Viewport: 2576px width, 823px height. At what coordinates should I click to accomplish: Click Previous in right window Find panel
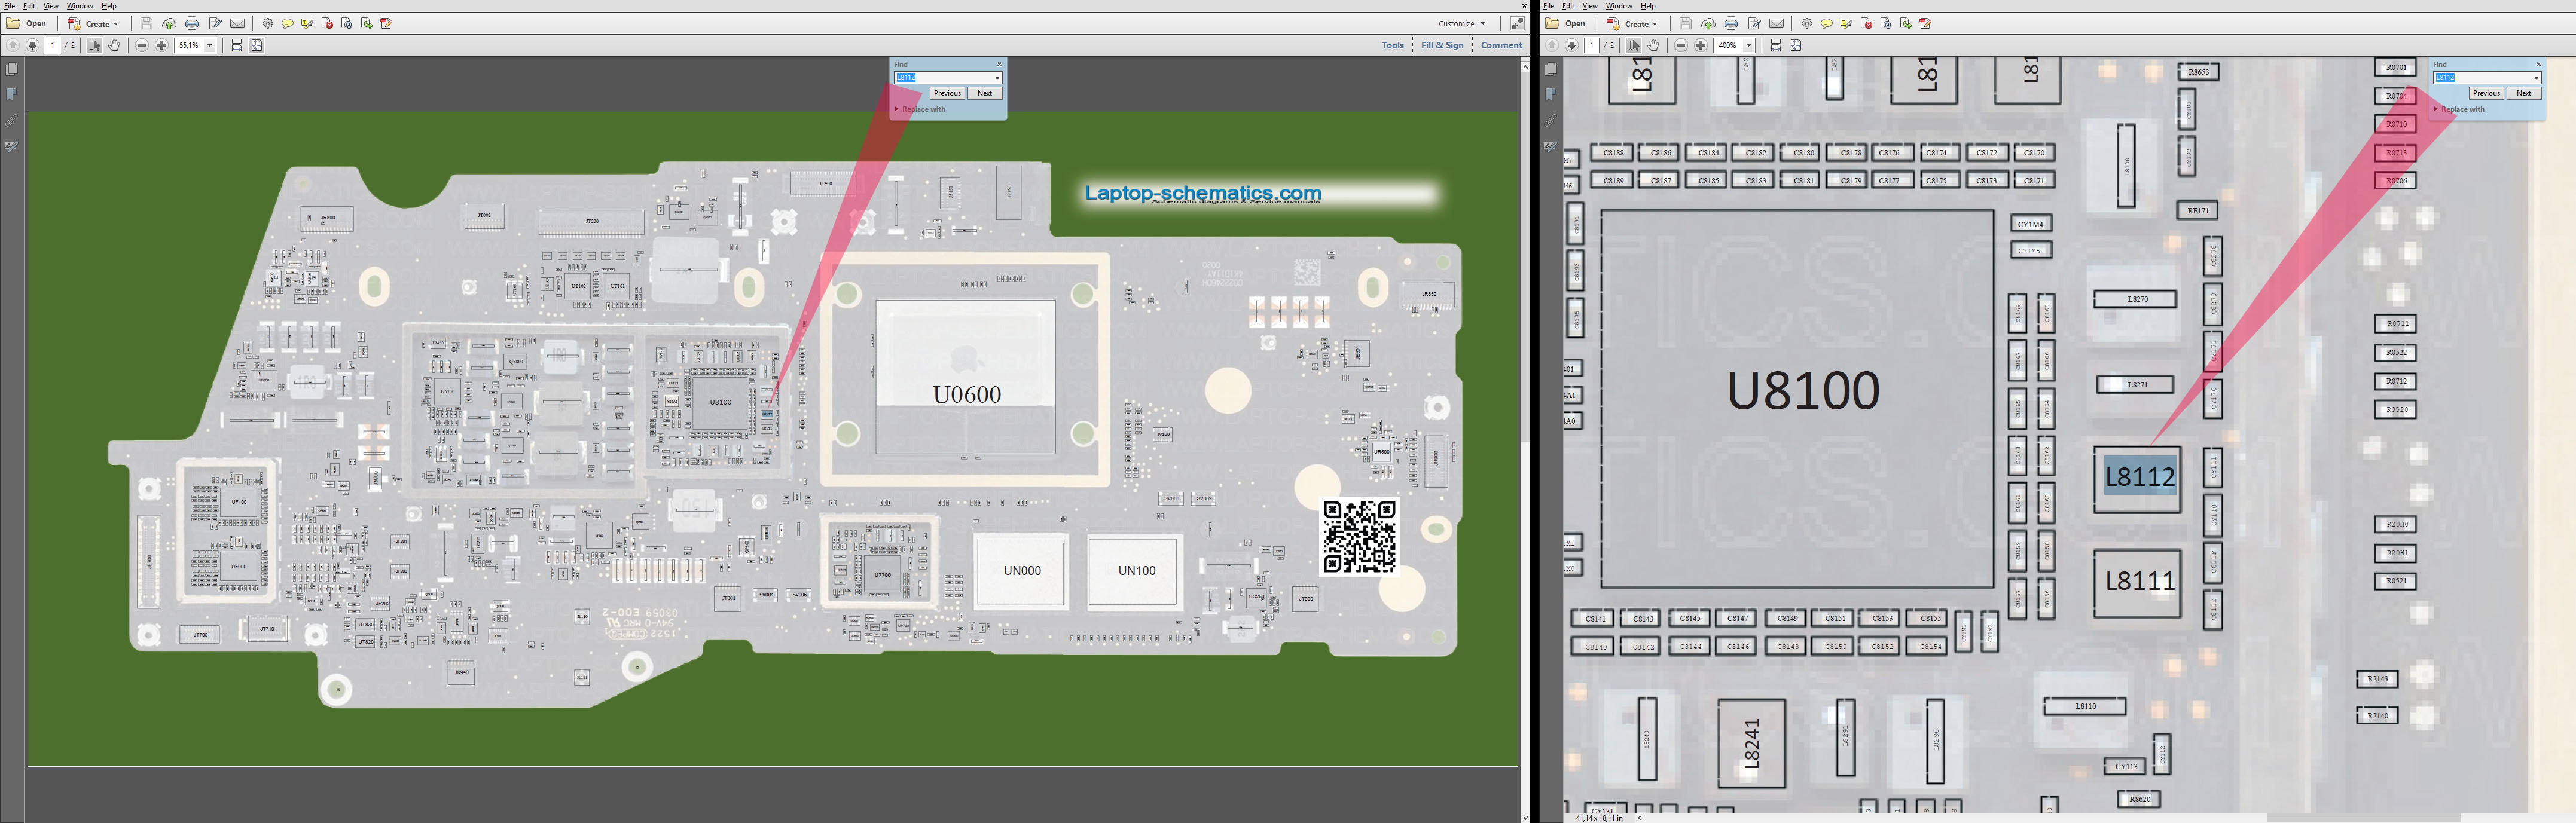point(2486,93)
